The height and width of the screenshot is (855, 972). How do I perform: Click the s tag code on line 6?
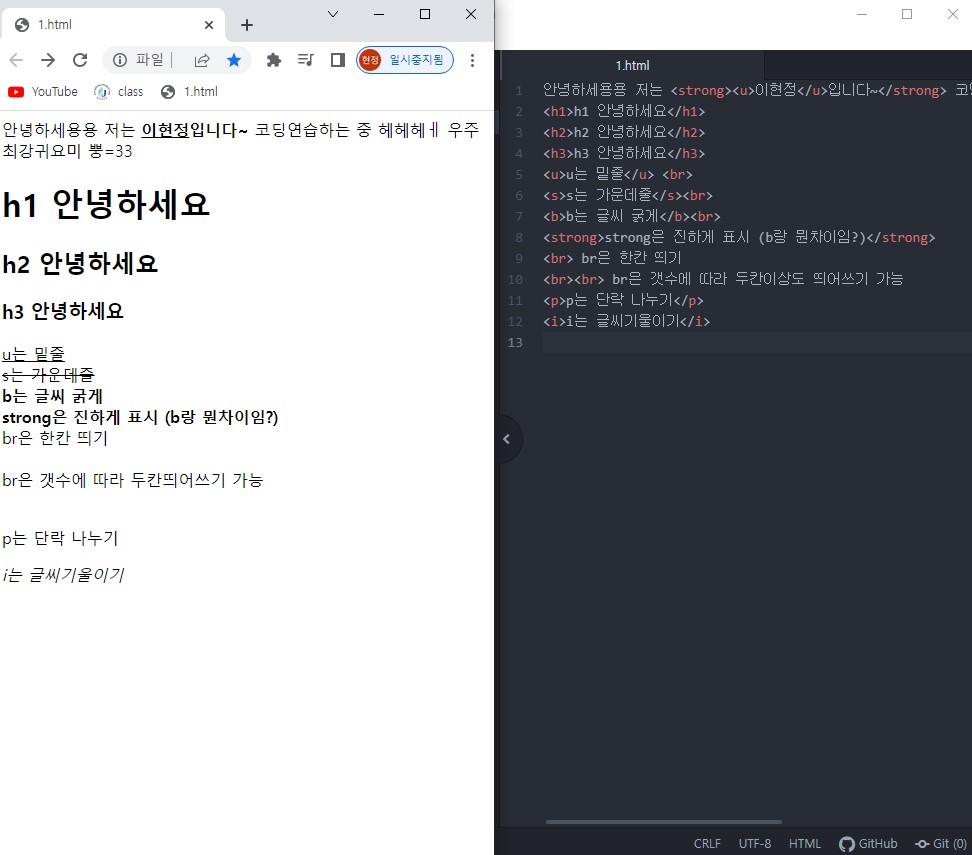627,195
